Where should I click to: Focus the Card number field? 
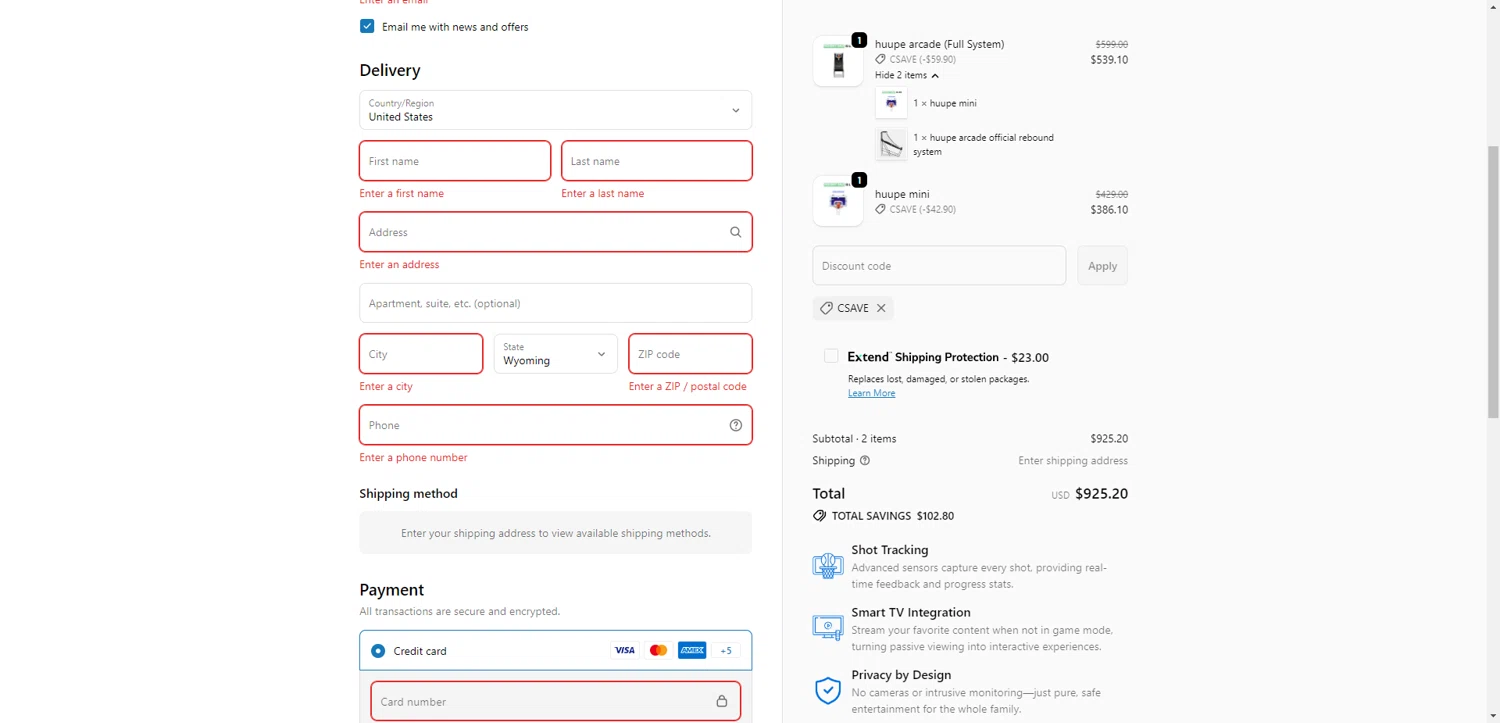click(555, 701)
